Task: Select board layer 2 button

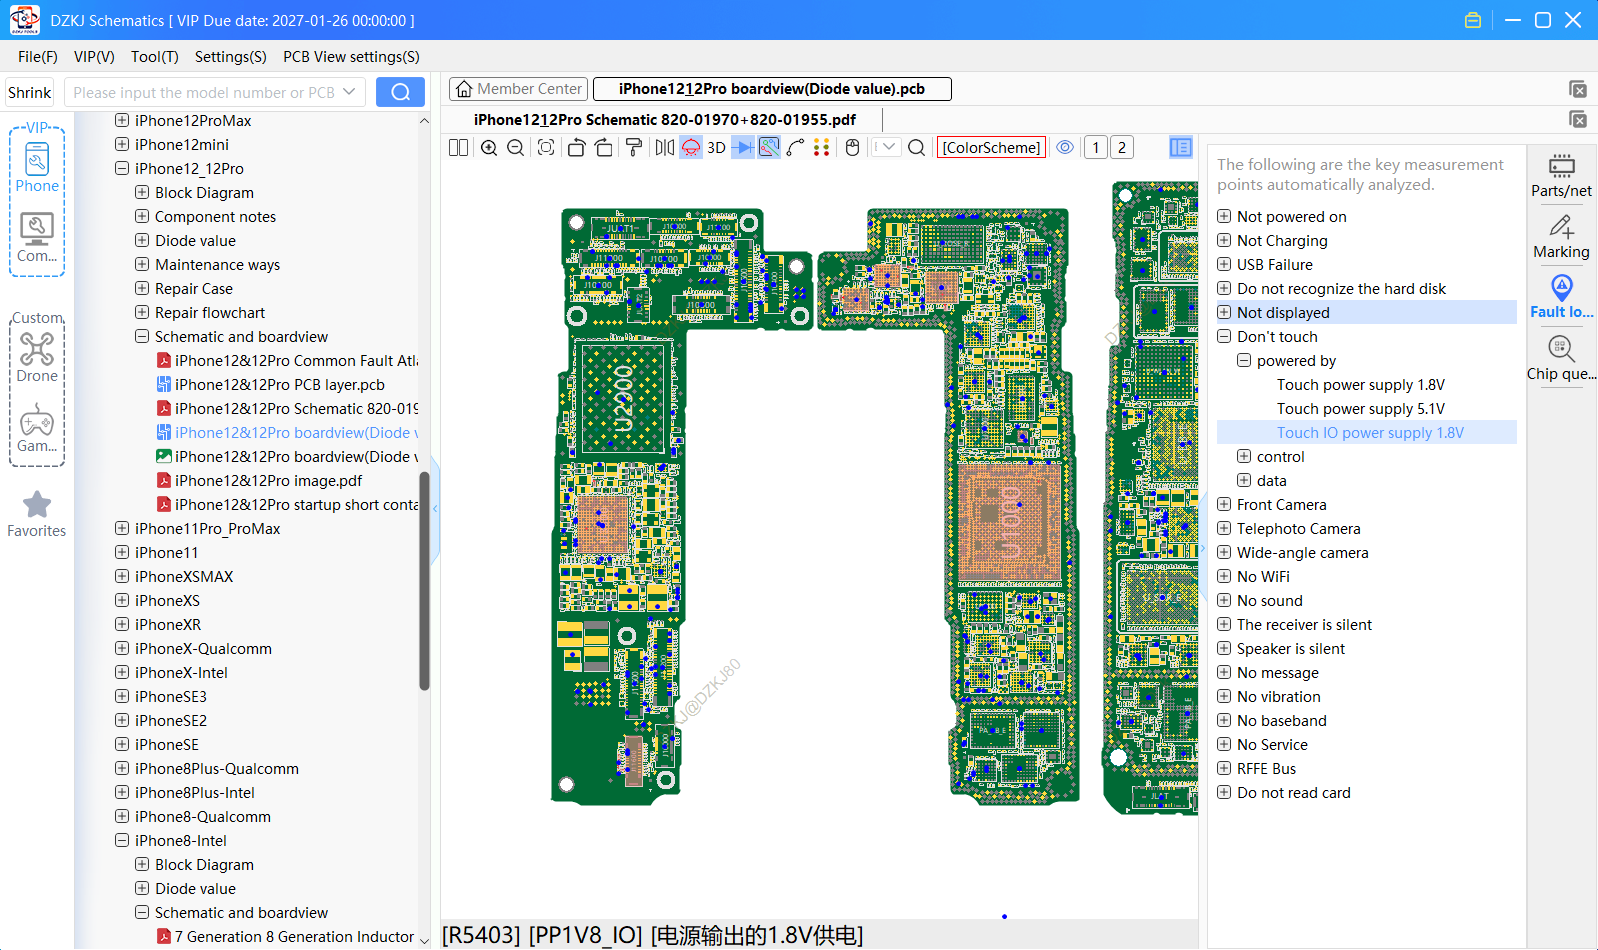Action: pos(1122,147)
